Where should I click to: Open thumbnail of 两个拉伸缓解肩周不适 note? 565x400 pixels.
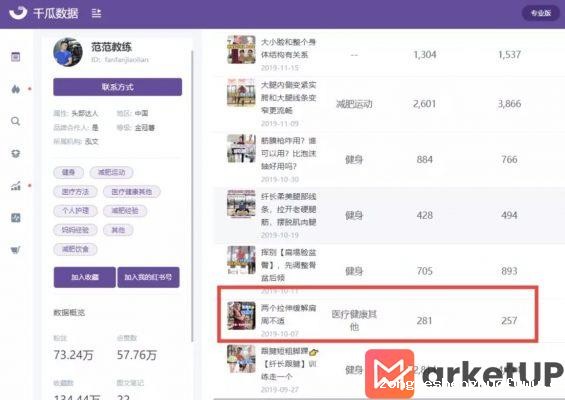pos(241,316)
